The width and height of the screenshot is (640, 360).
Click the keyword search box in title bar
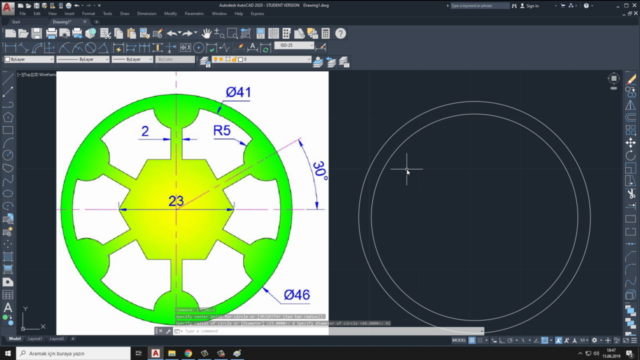[x=480, y=6]
